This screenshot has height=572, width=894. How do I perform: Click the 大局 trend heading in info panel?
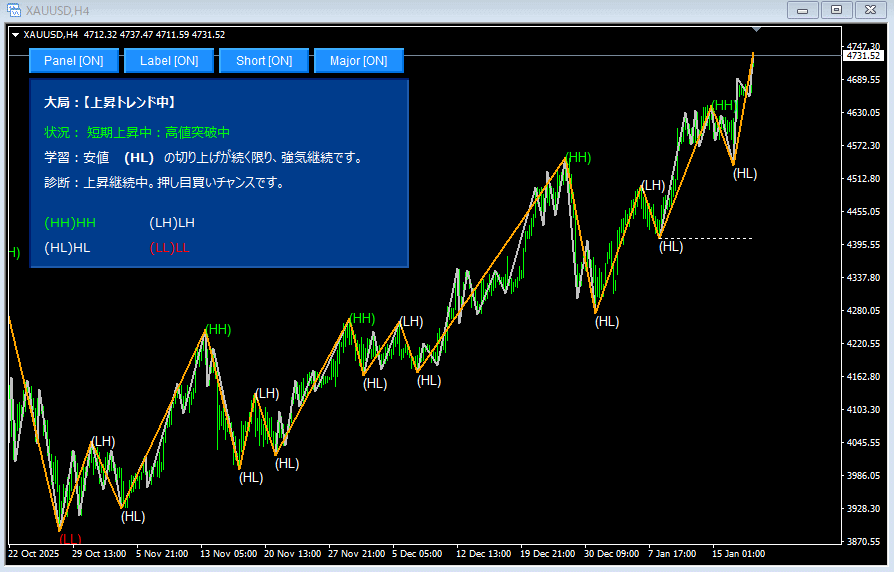(x=110, y=102)
